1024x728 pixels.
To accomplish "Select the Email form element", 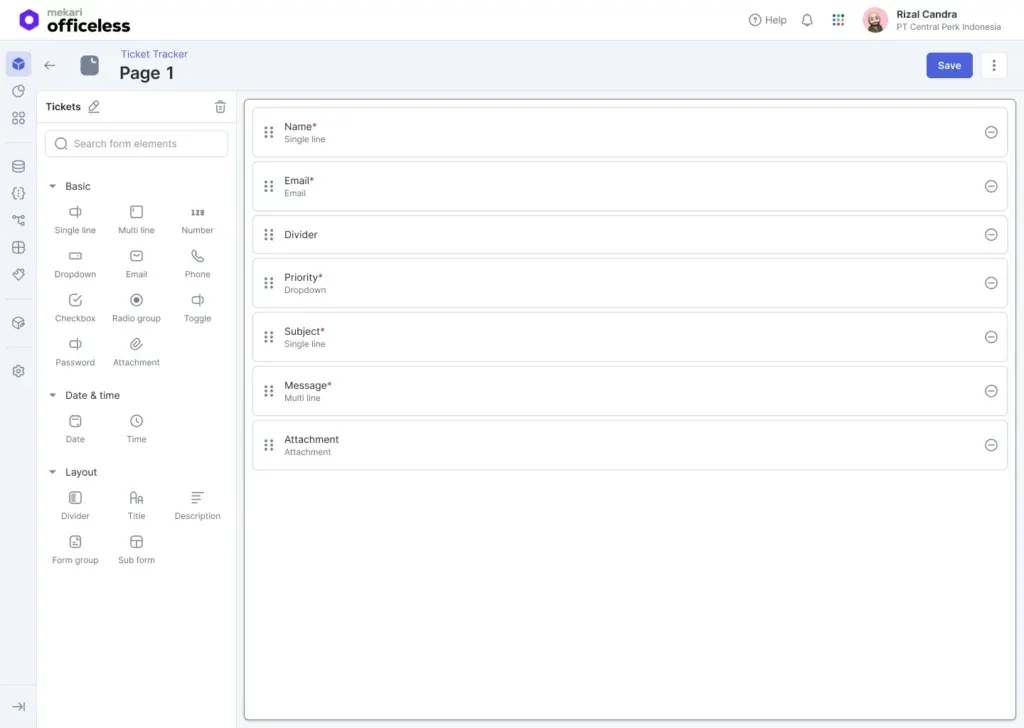I will click(x=136, y=263).
